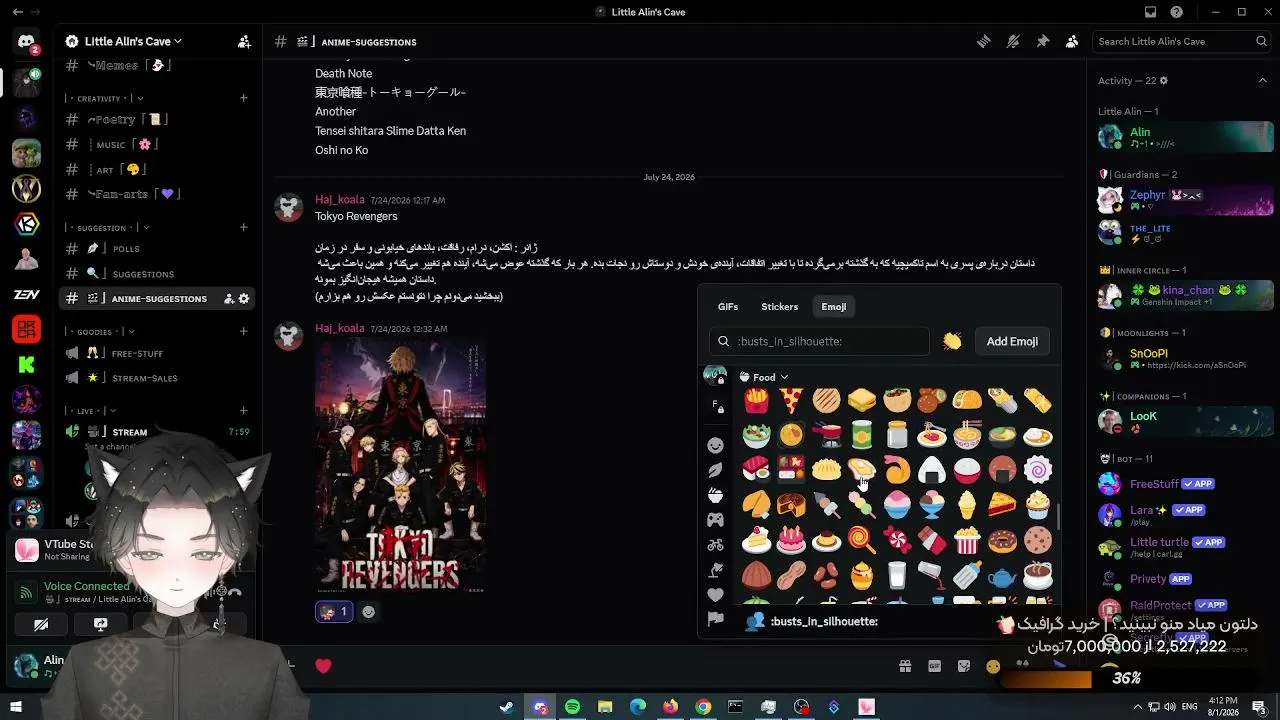Collapse the Goodies channel category

[x=100, y=332]
